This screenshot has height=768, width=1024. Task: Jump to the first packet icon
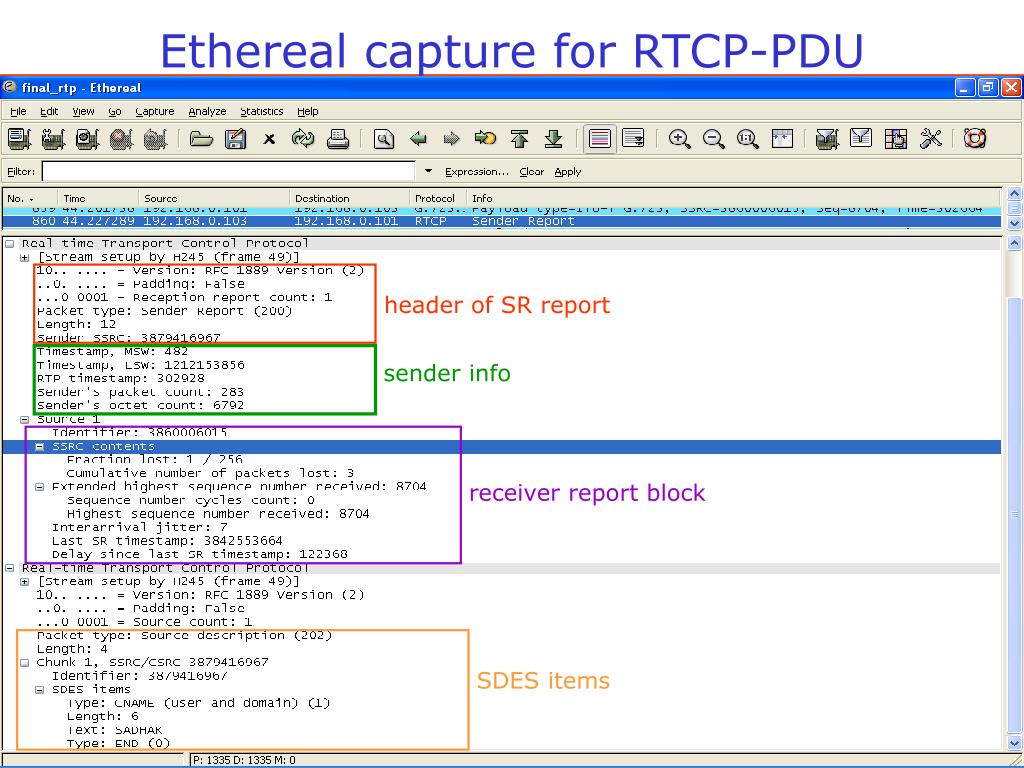520,138
